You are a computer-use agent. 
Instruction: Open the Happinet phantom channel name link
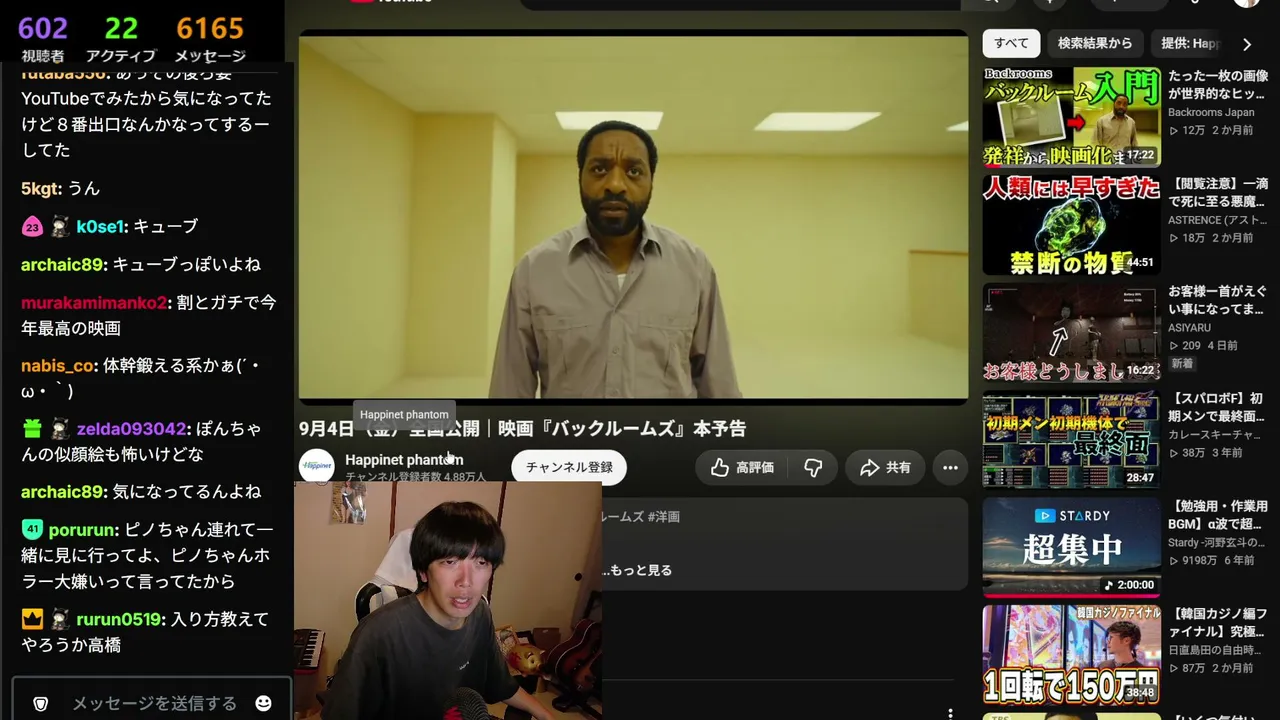pos(404,460)
